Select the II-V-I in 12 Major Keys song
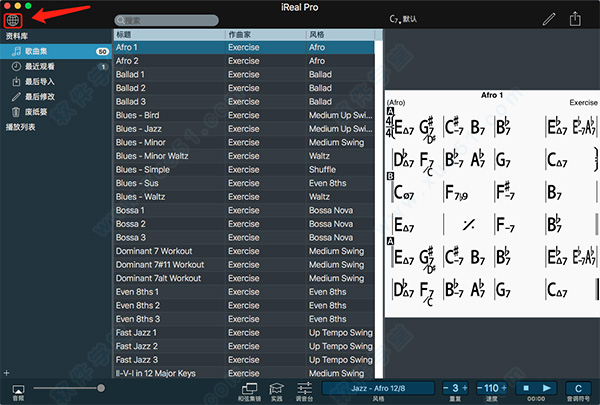 (244, 373)
